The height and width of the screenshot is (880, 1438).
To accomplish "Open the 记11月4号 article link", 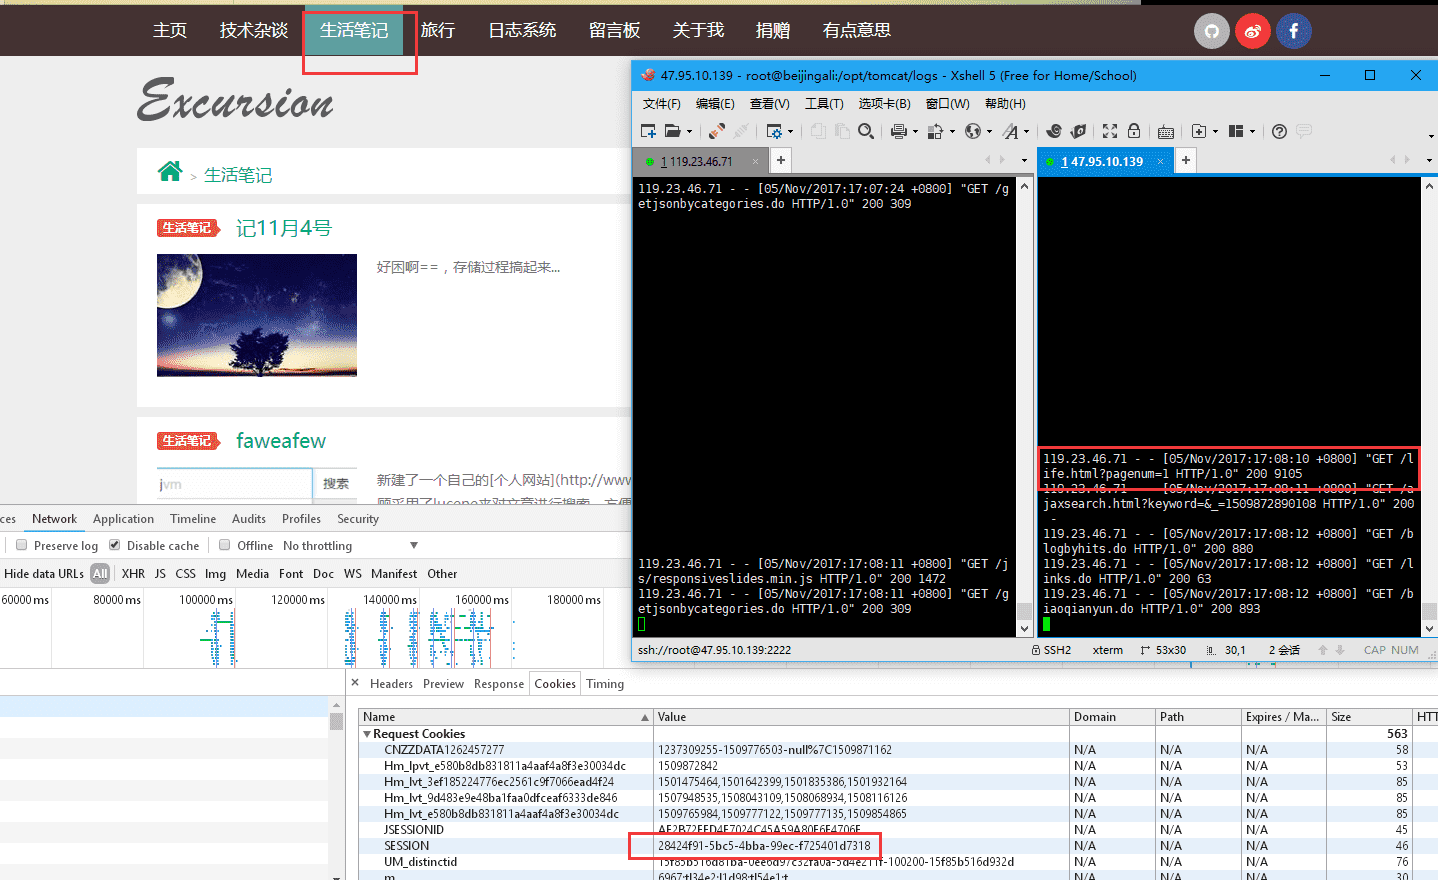I will click(284, 228).
